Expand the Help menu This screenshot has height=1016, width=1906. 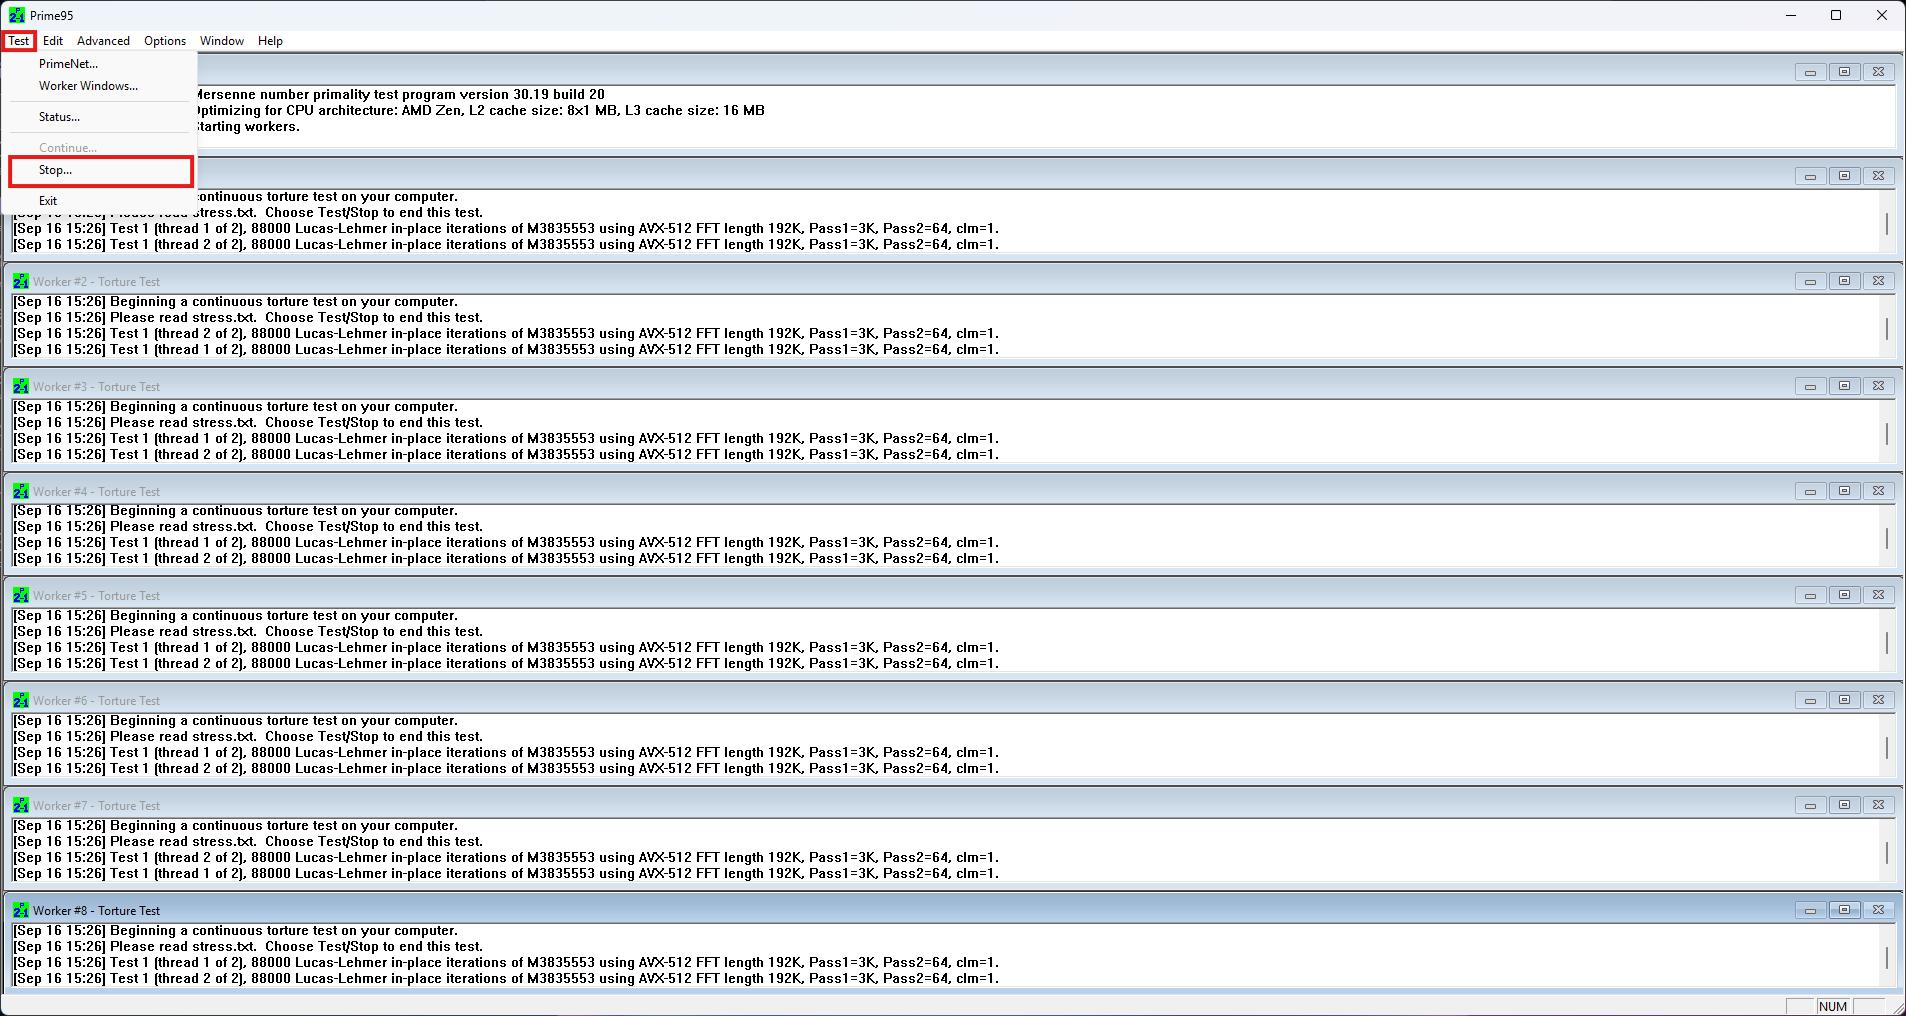[270, 41]
